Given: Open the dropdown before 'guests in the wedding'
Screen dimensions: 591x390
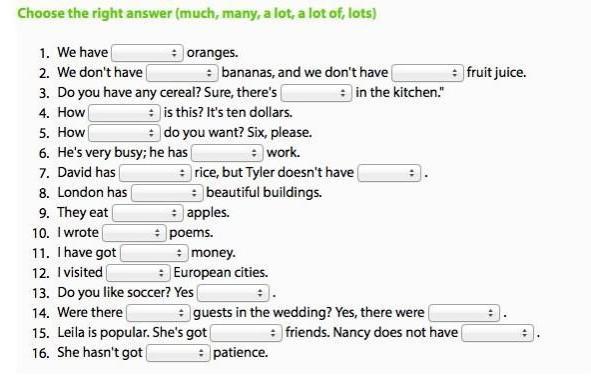Looking at the screenshot, I should click(x=158, y=313).
